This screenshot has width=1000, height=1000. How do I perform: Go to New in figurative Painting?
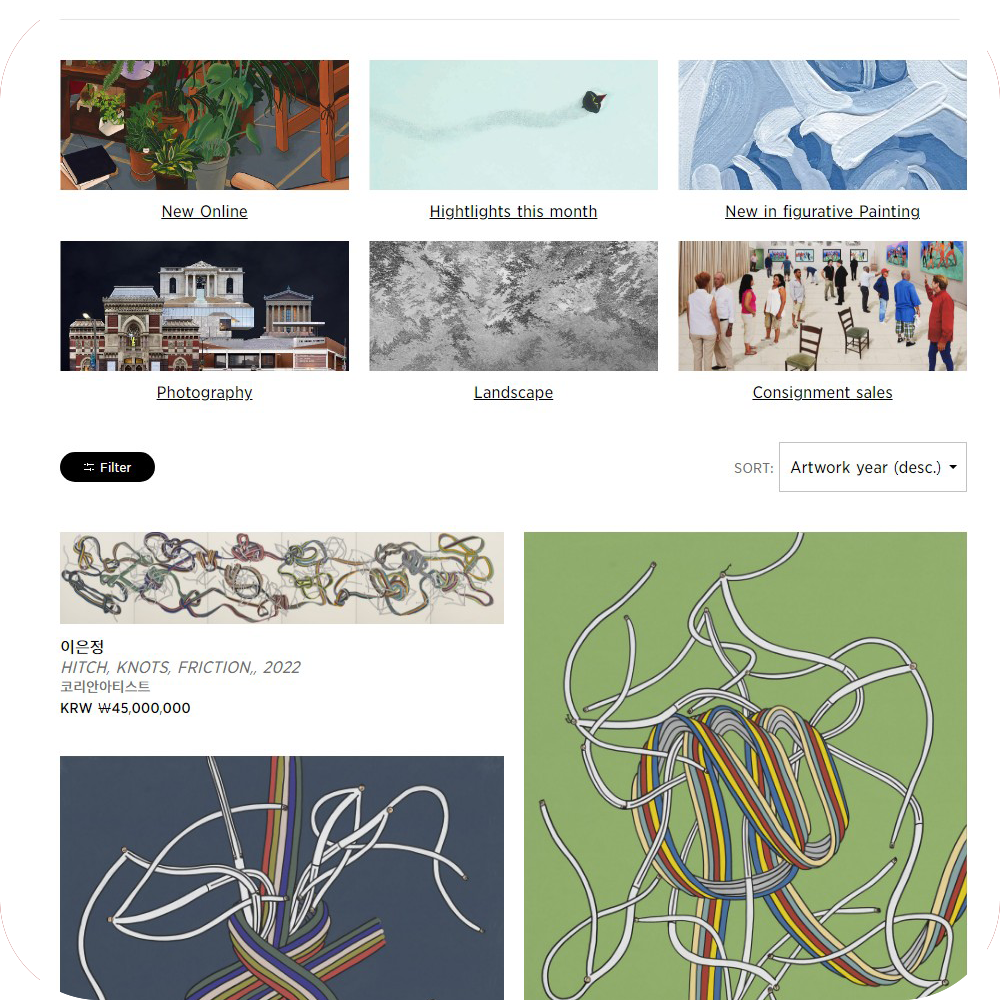coord(822,211)
